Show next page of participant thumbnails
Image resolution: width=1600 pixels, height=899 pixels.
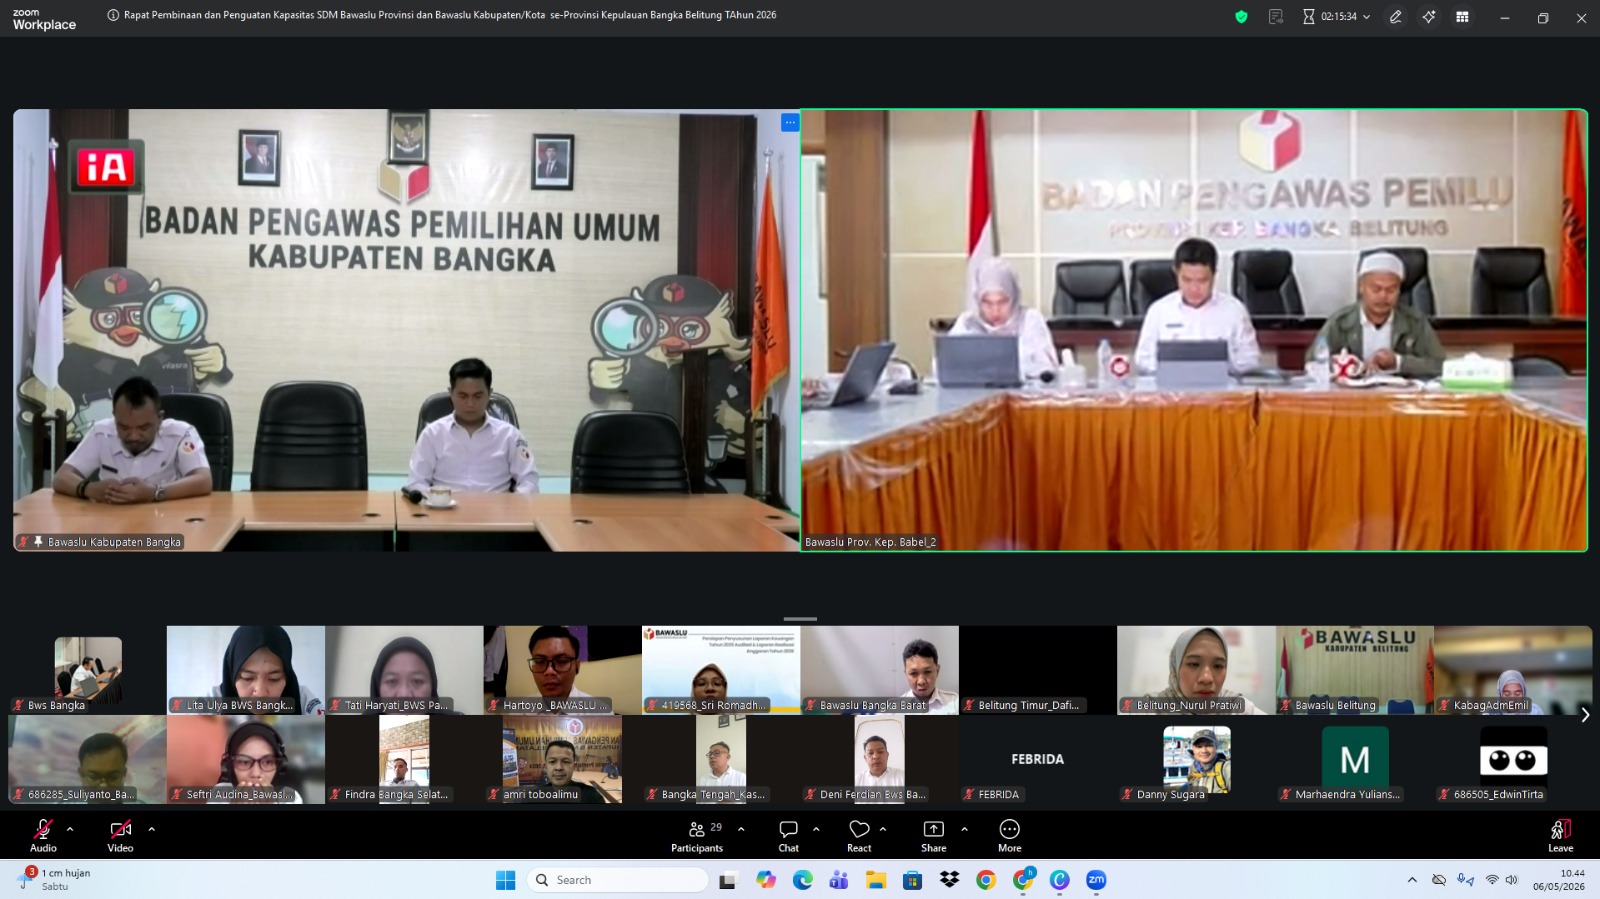1585,714
